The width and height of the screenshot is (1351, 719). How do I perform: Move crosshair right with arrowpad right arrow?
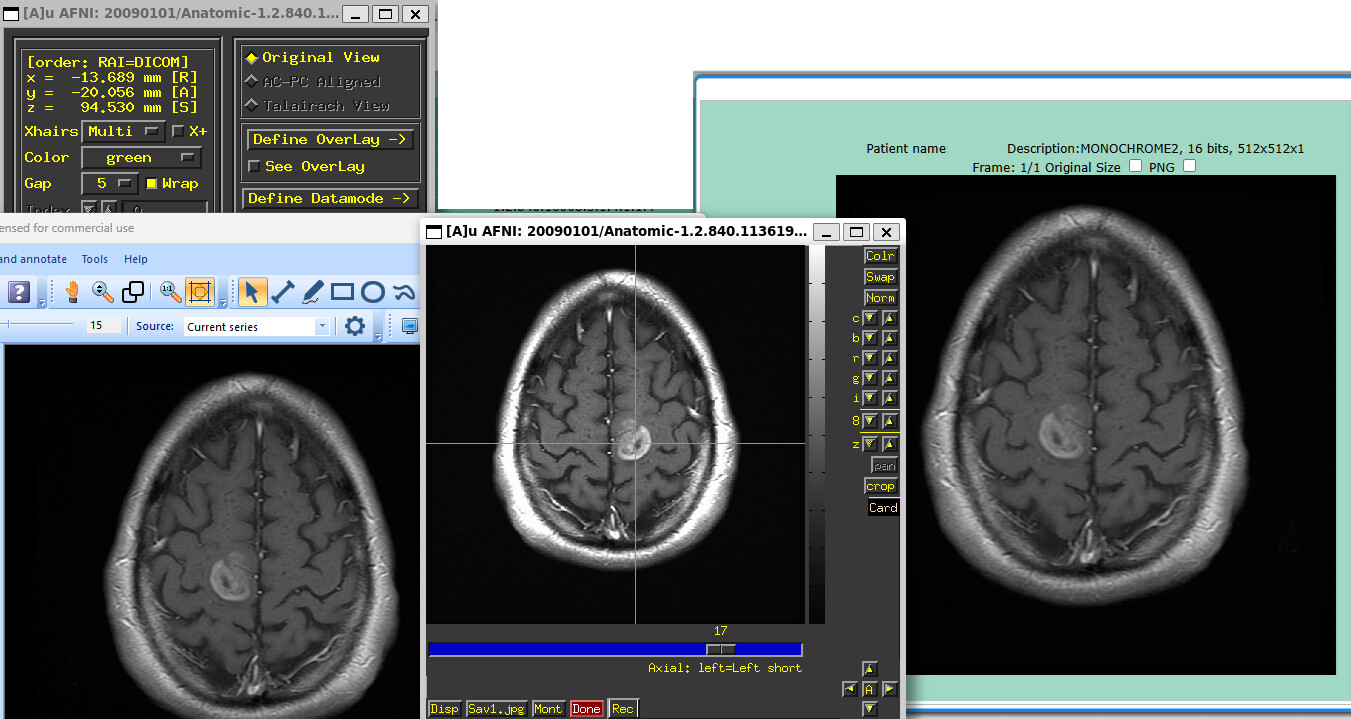889,689
